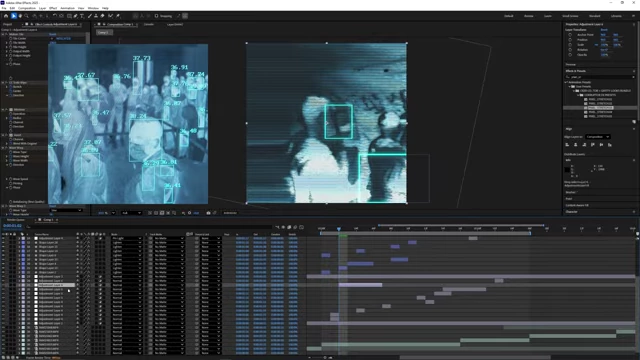Select the Hand tool

[x=20, y=16]
